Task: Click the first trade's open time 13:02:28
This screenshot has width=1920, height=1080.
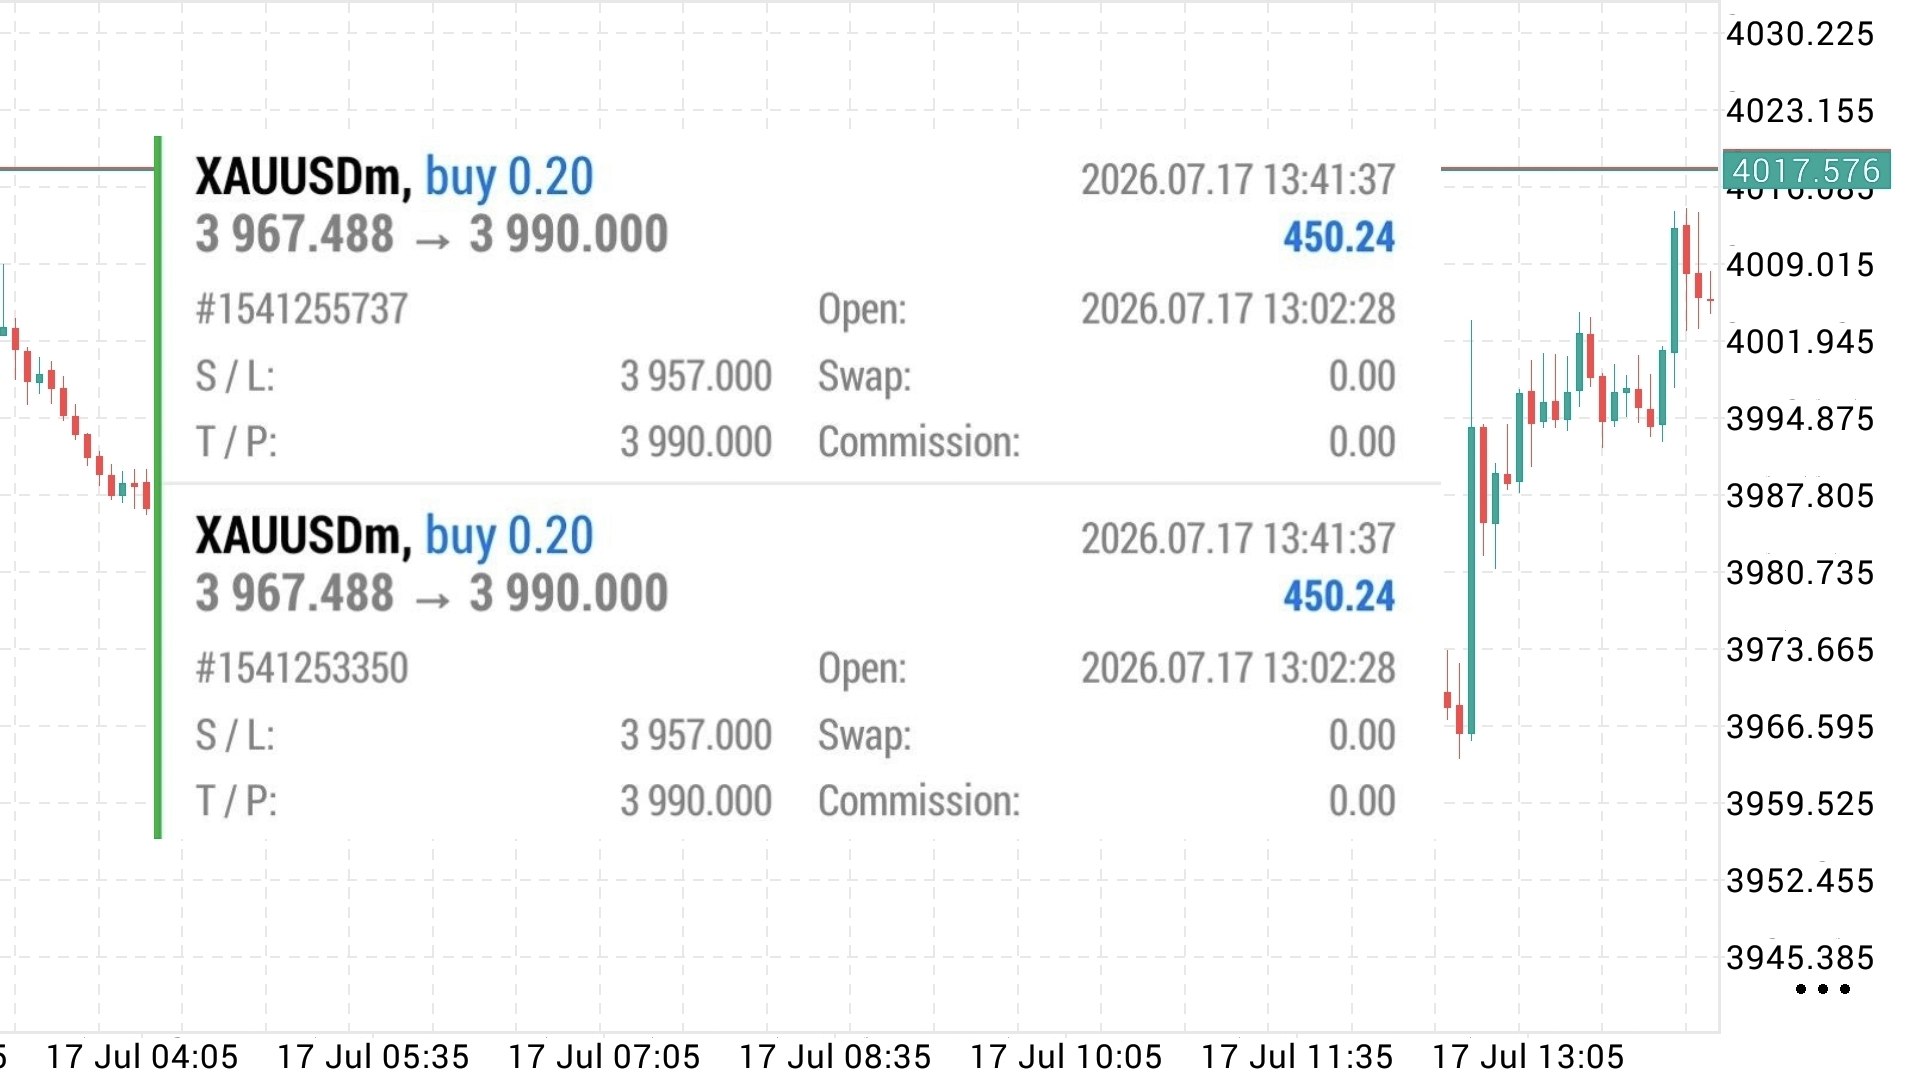Action: click(x=1238, y=309)
